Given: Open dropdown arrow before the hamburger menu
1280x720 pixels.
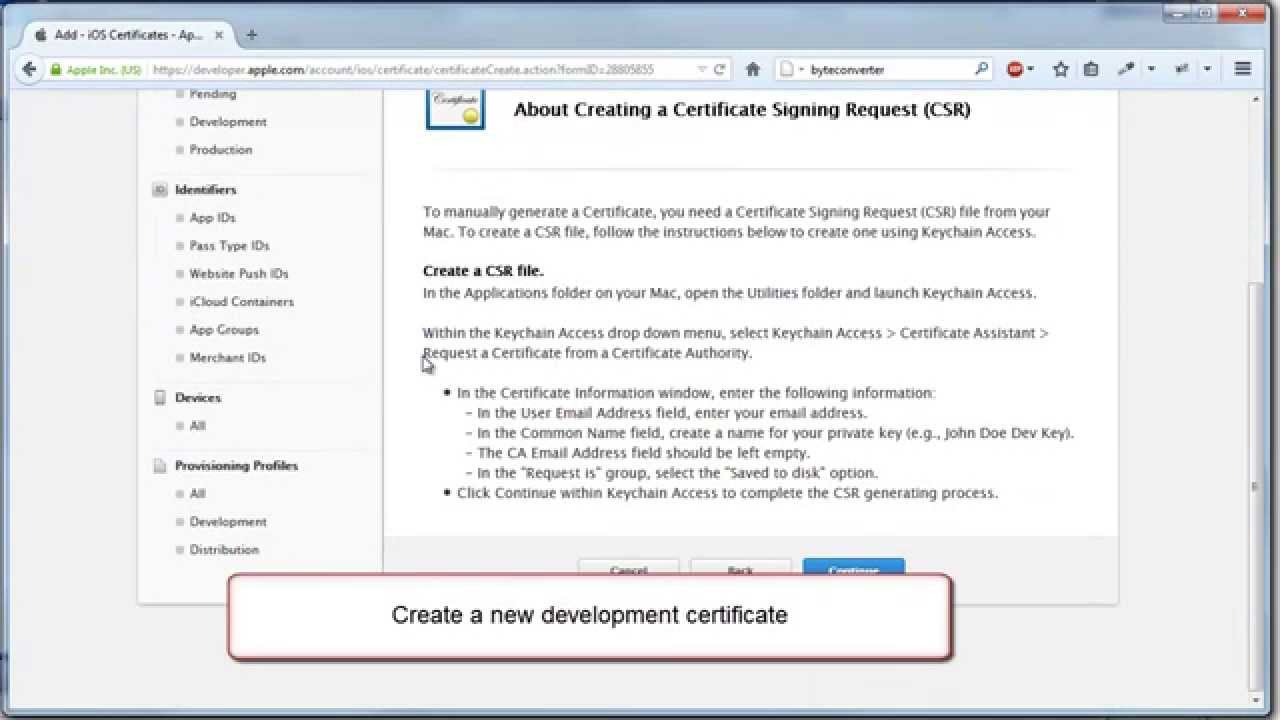Looking at the screenshot, I should (x=1207, y=70).
